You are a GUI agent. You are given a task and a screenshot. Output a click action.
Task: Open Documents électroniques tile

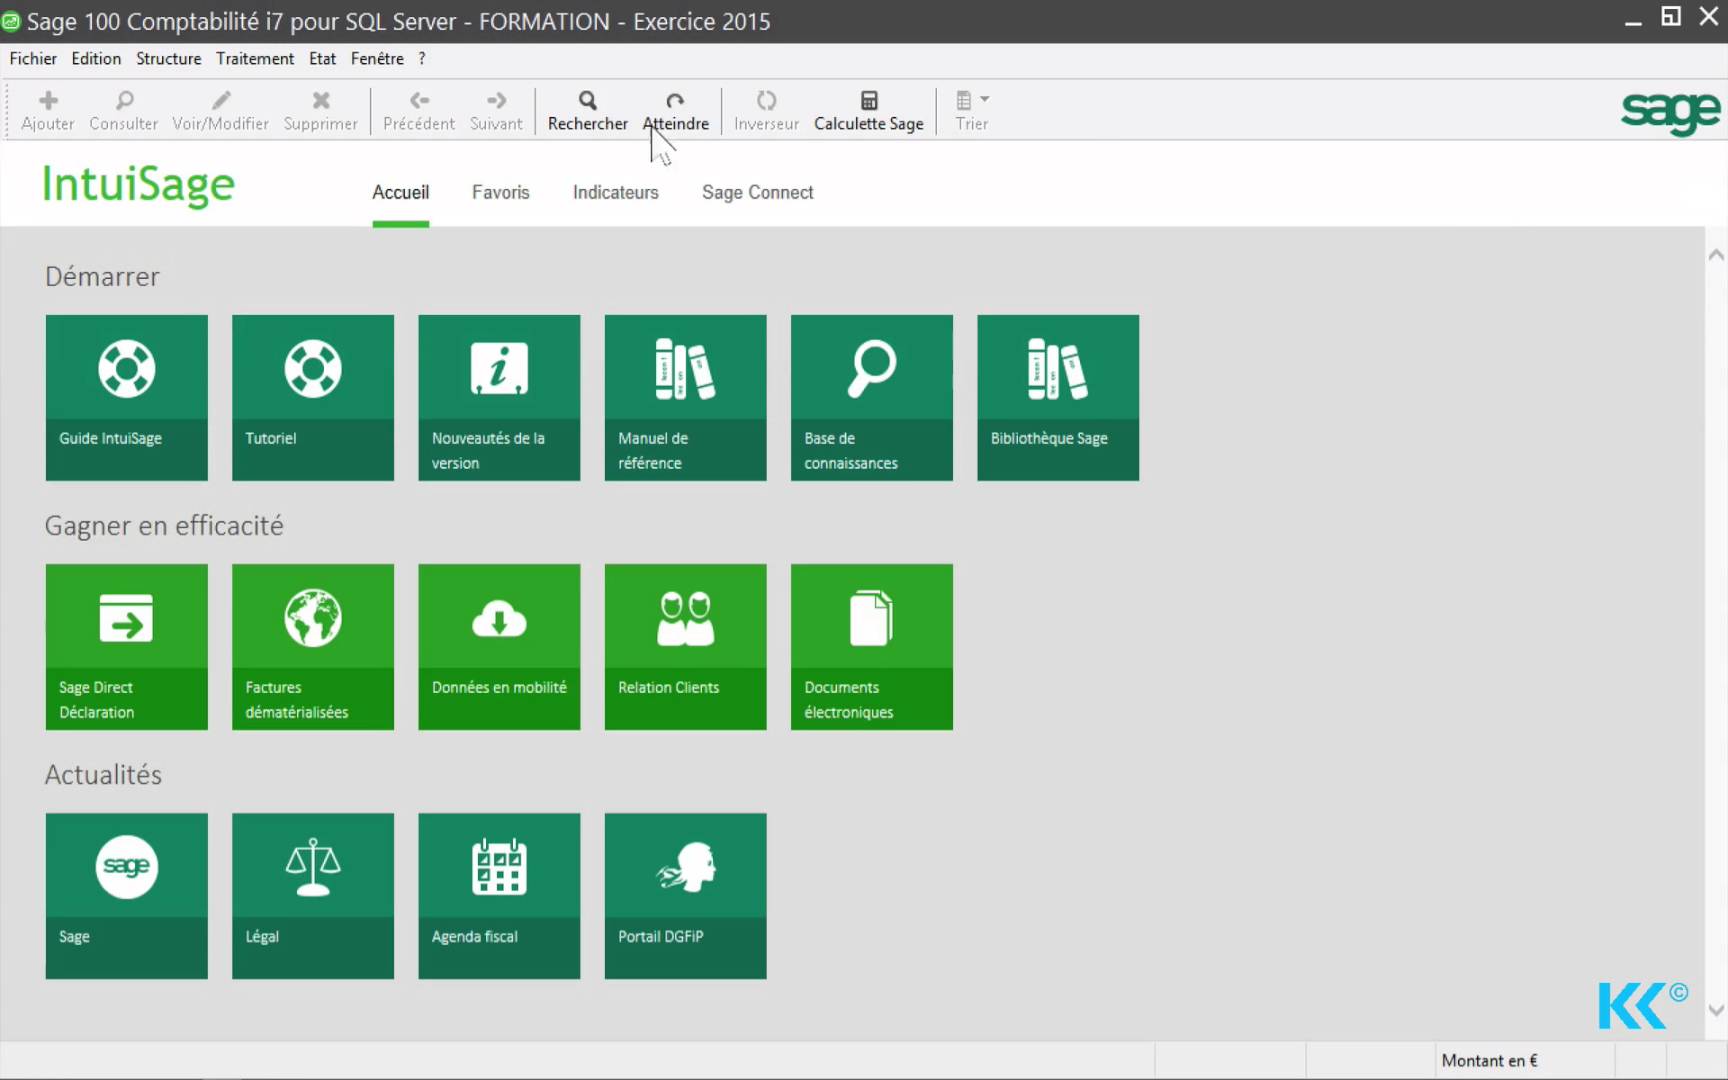click(x=872, y=647)
